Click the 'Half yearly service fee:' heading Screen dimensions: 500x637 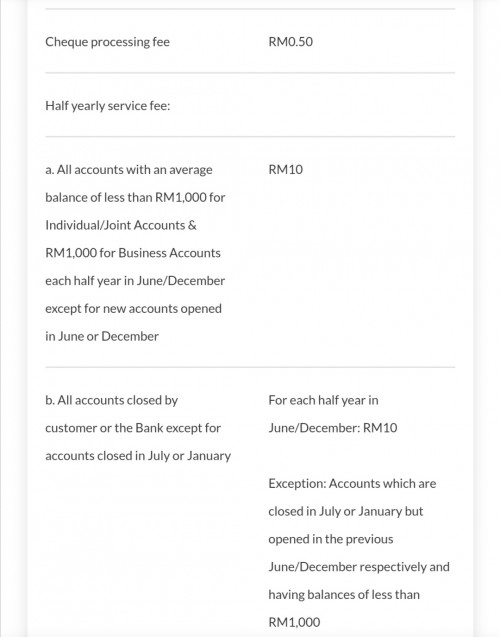[x=108, y=106]
